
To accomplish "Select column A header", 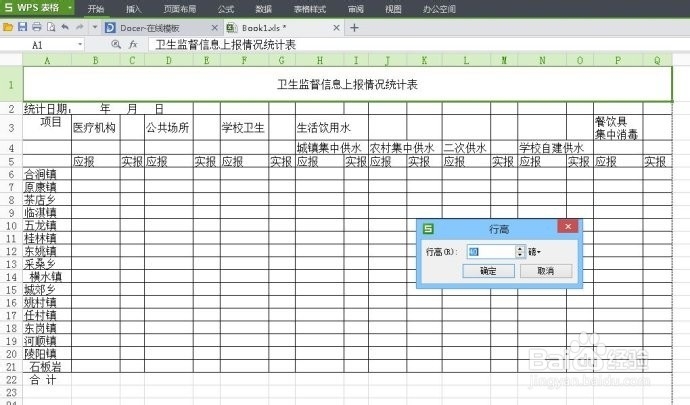I will (x=47, y=60).
